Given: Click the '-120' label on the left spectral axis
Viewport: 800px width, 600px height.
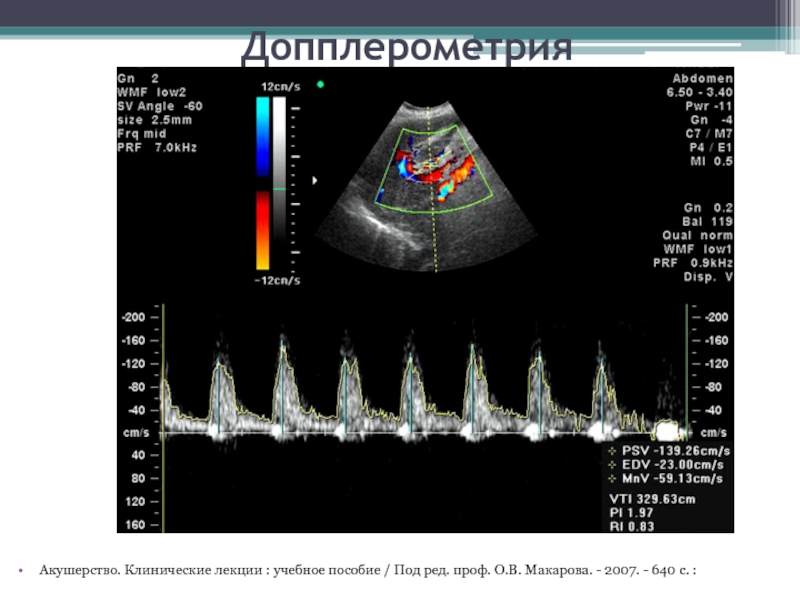Looking at the screenshot, I should click(134, 364).
